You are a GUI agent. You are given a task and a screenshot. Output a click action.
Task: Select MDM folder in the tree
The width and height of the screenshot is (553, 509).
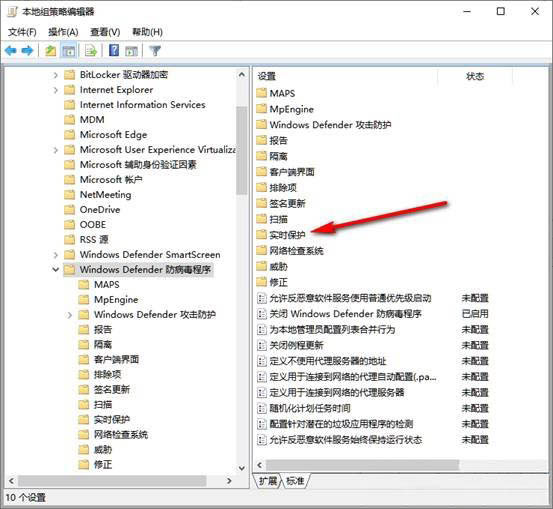pyautogui.click(x=92, y=120)
